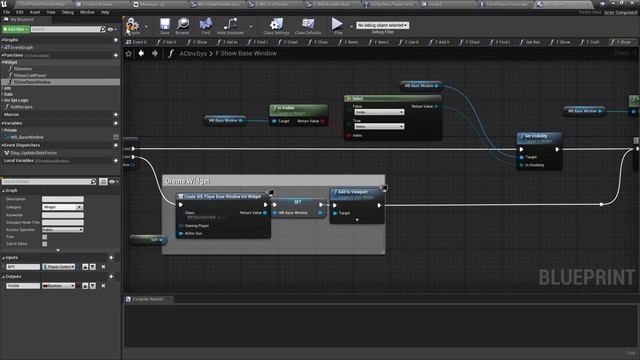This screenshot has height=360, width=640.
Task: Open the View menu
Action: point(51,12)
